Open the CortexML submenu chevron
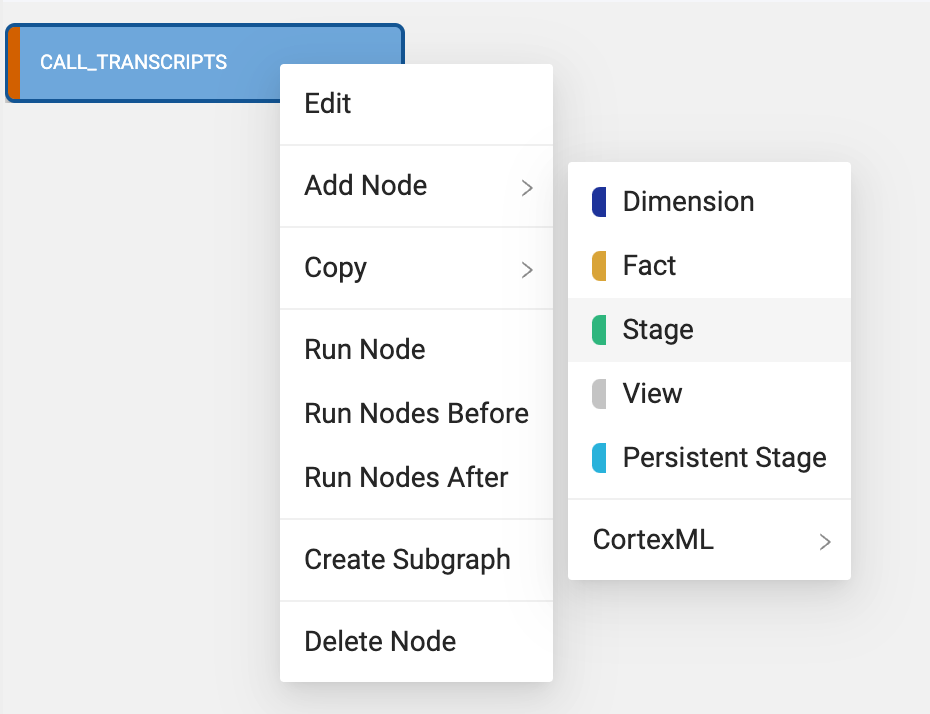 pos(825,541)
